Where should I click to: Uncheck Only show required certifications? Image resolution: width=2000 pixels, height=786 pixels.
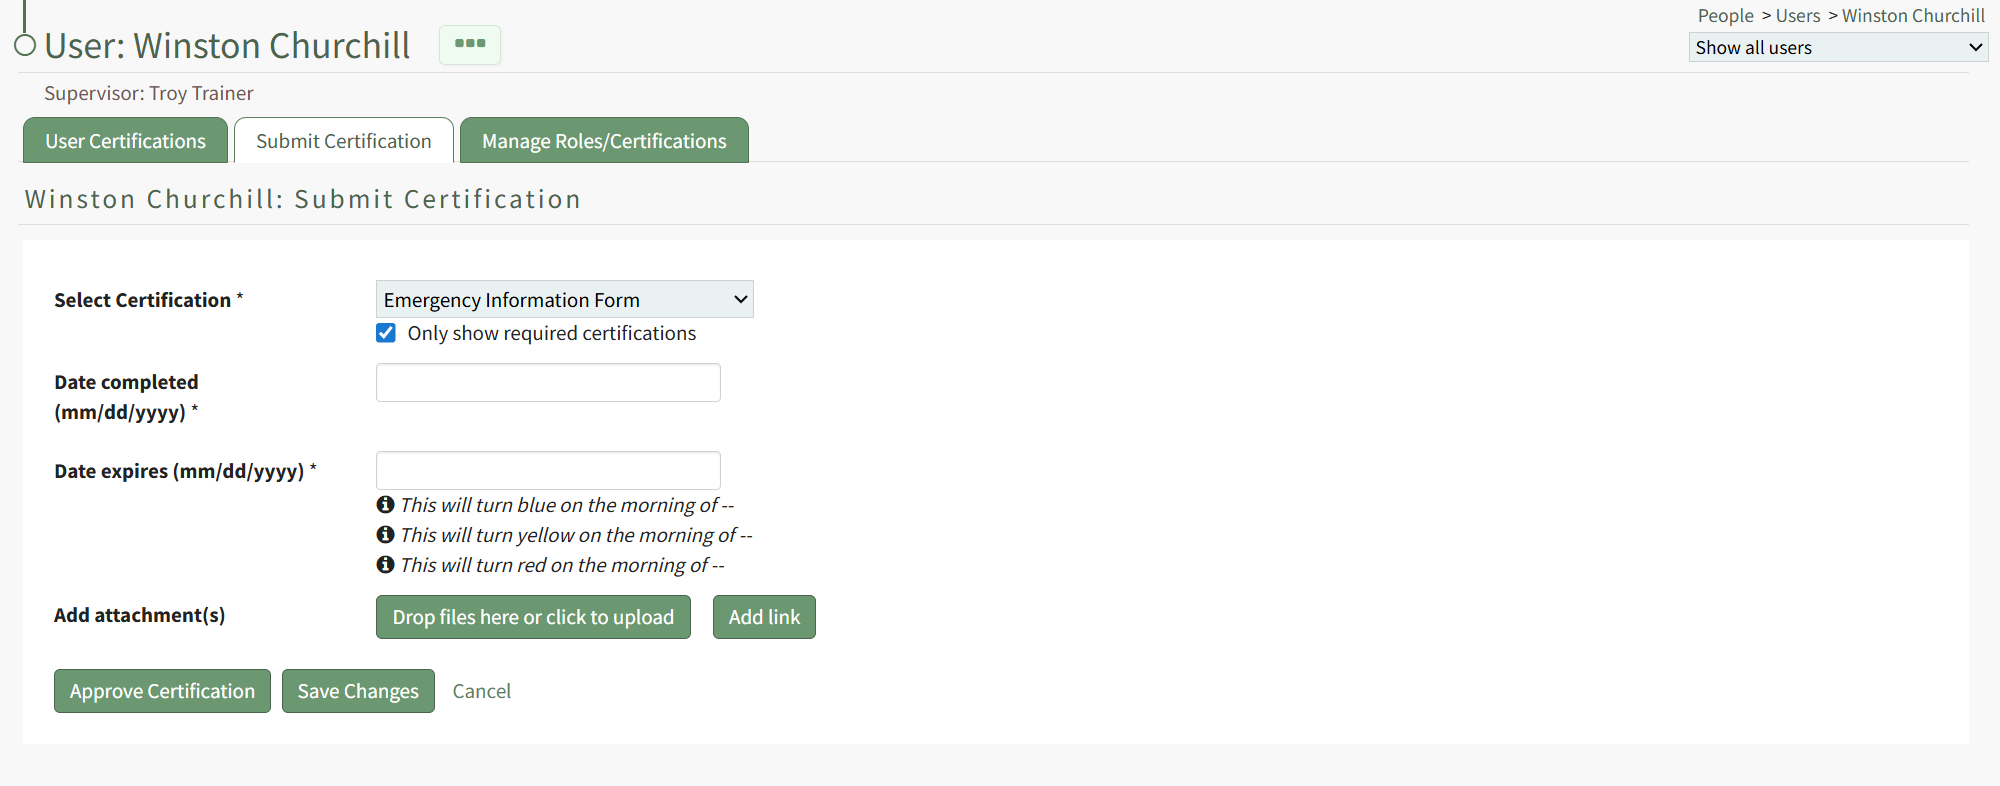tap(386, 333)
